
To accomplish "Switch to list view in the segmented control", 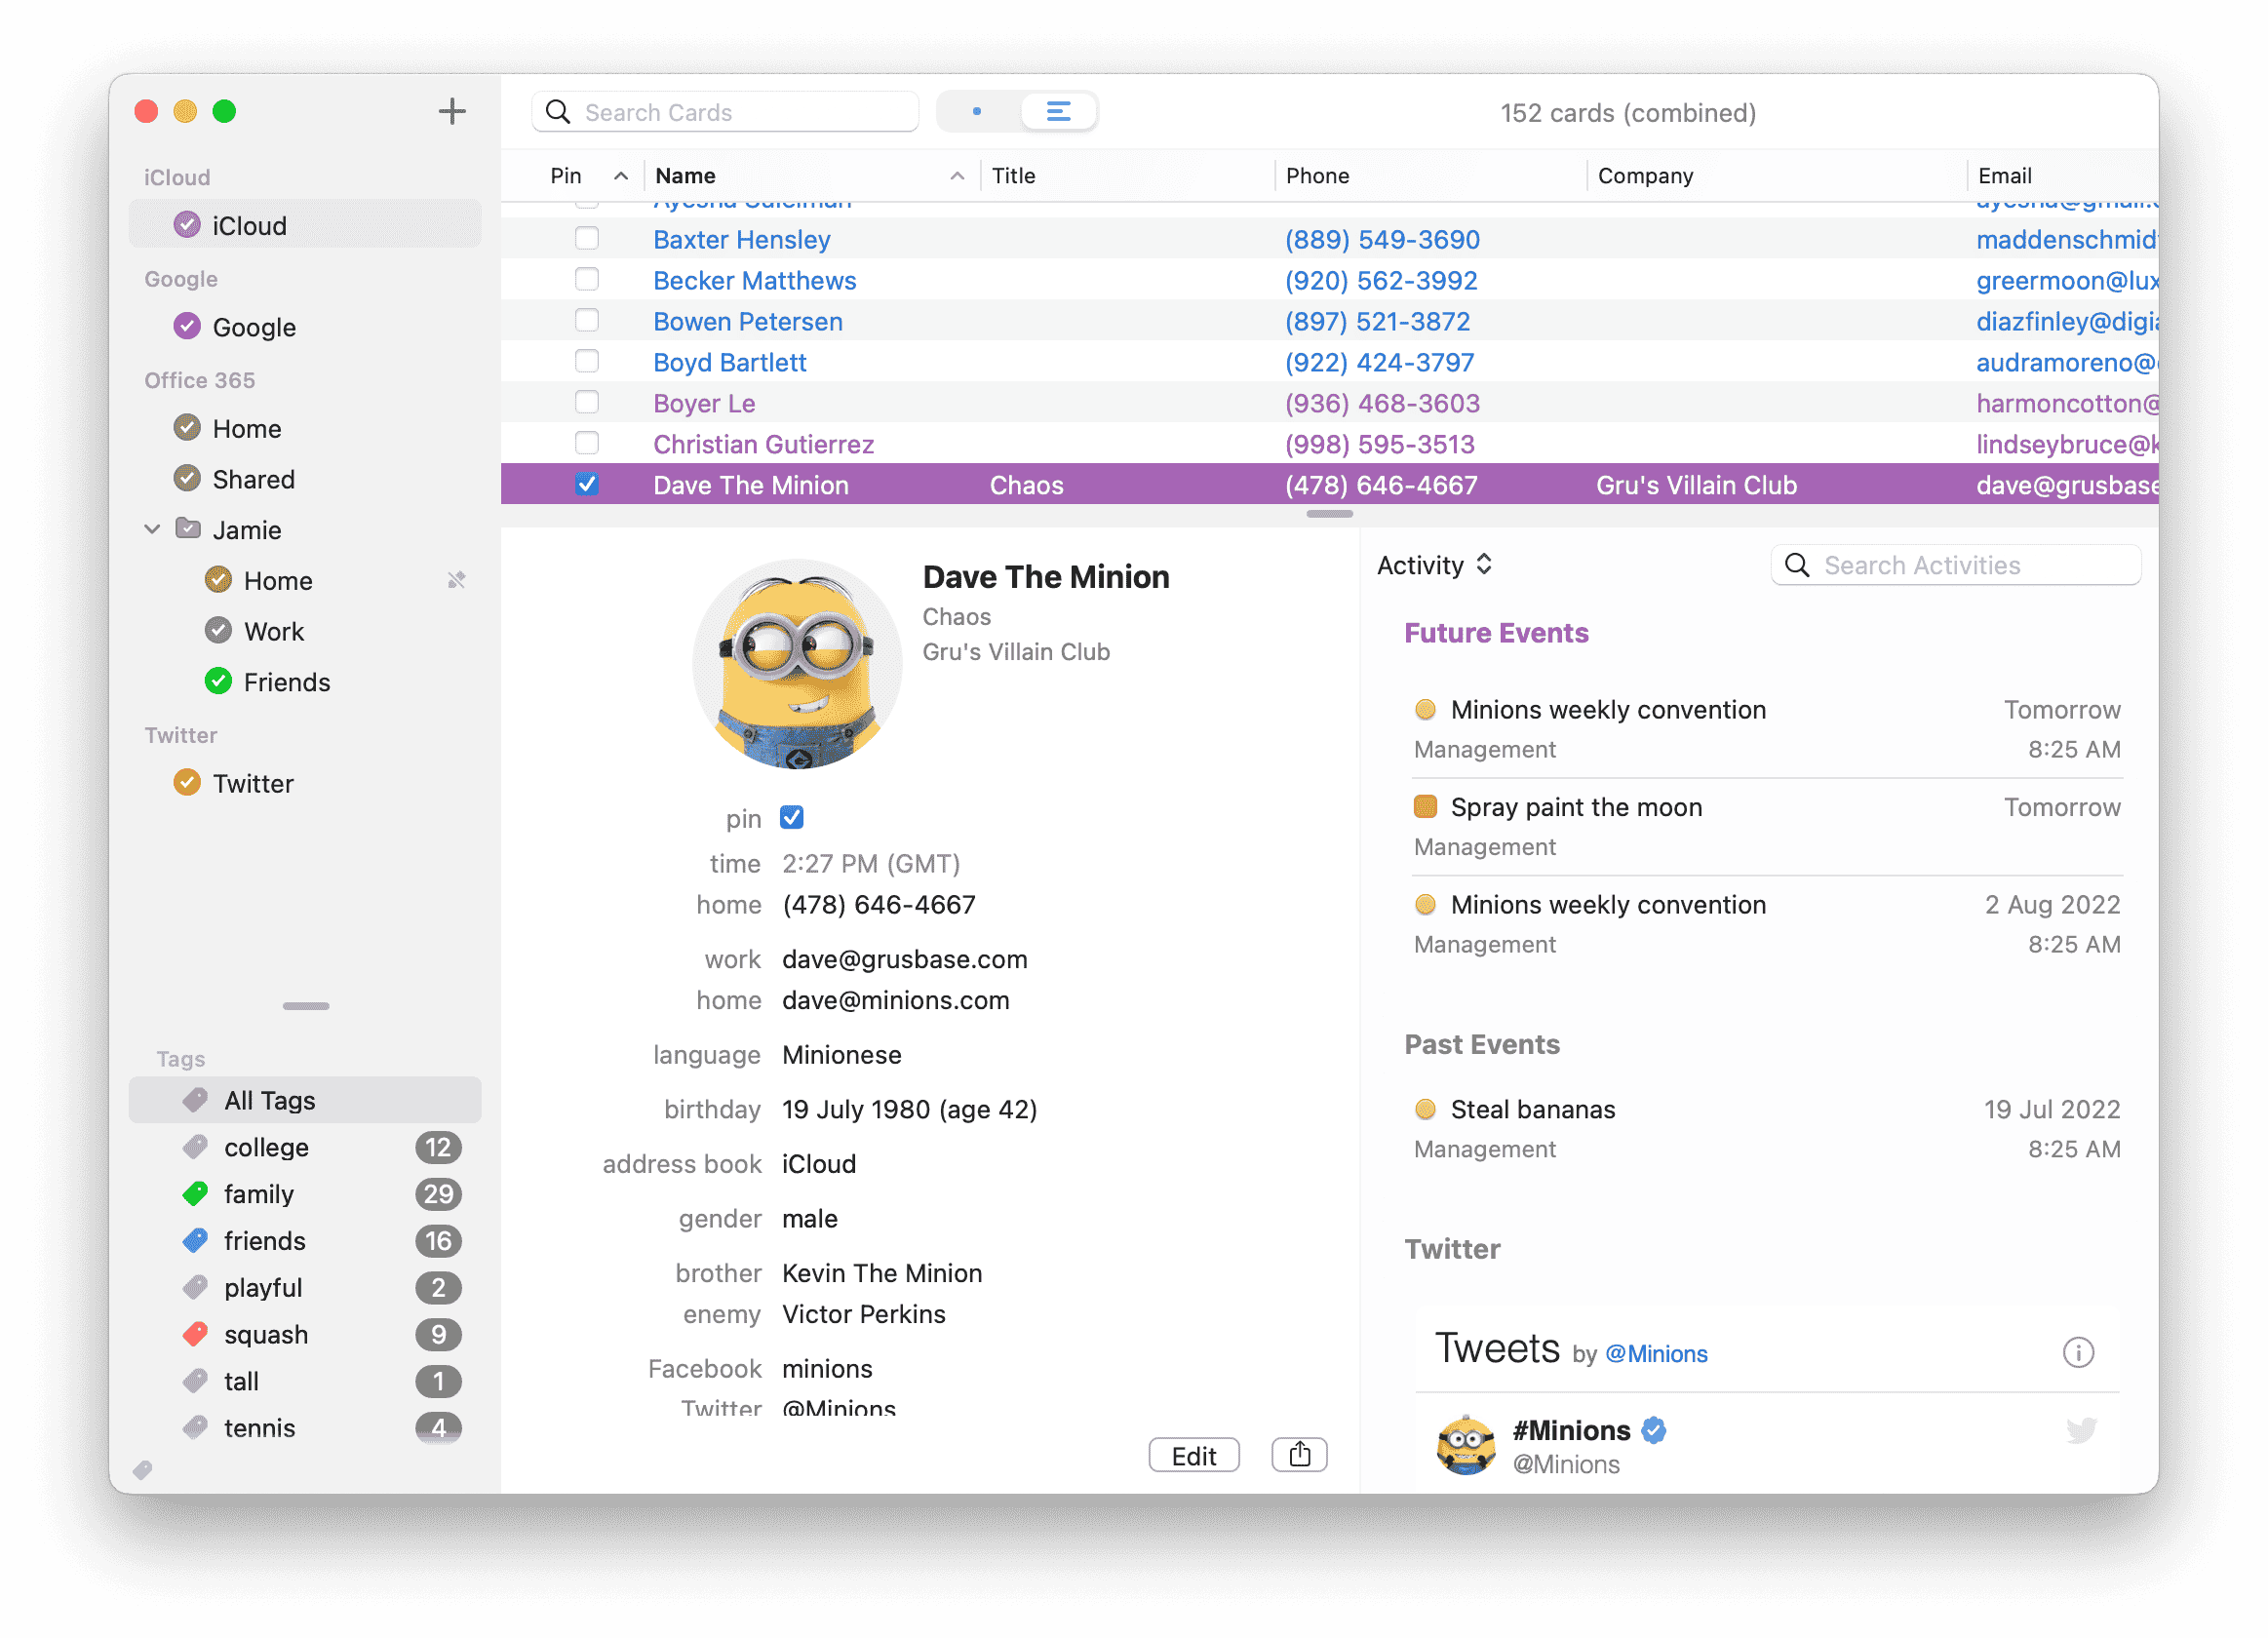I will pos(1059,111).
